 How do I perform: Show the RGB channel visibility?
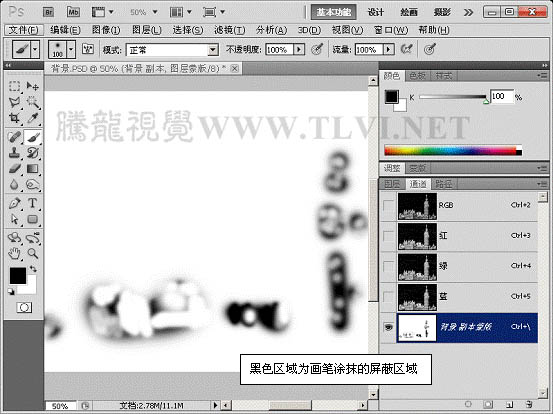coord(388,206)
